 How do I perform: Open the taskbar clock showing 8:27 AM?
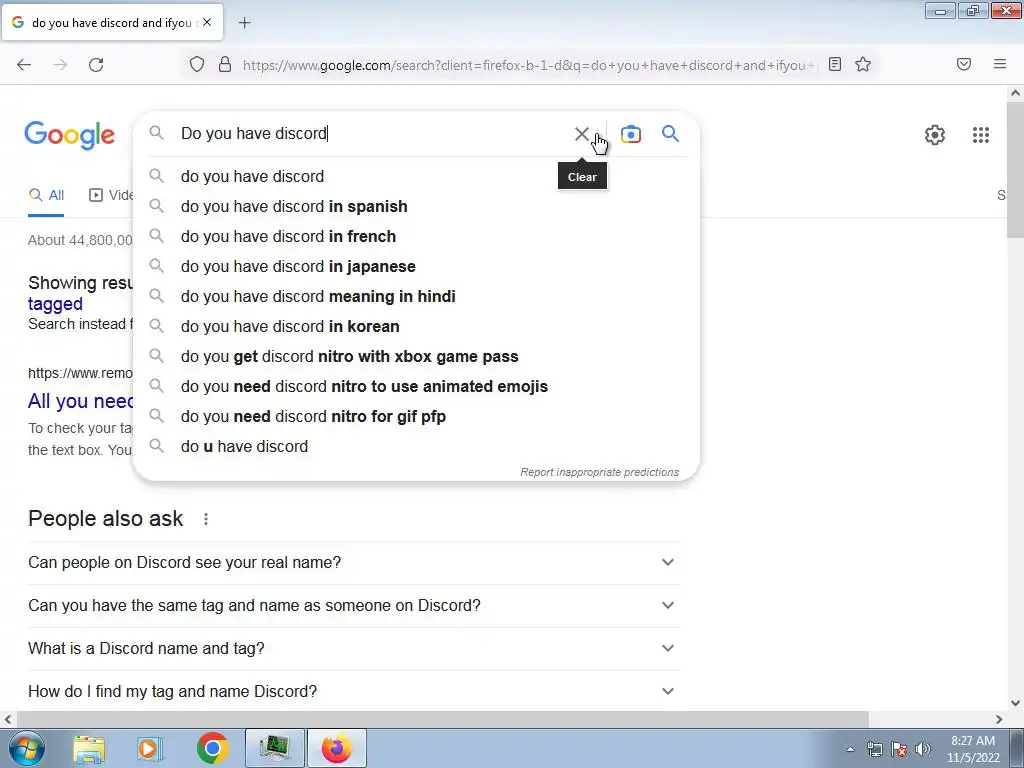coord(973,749)
